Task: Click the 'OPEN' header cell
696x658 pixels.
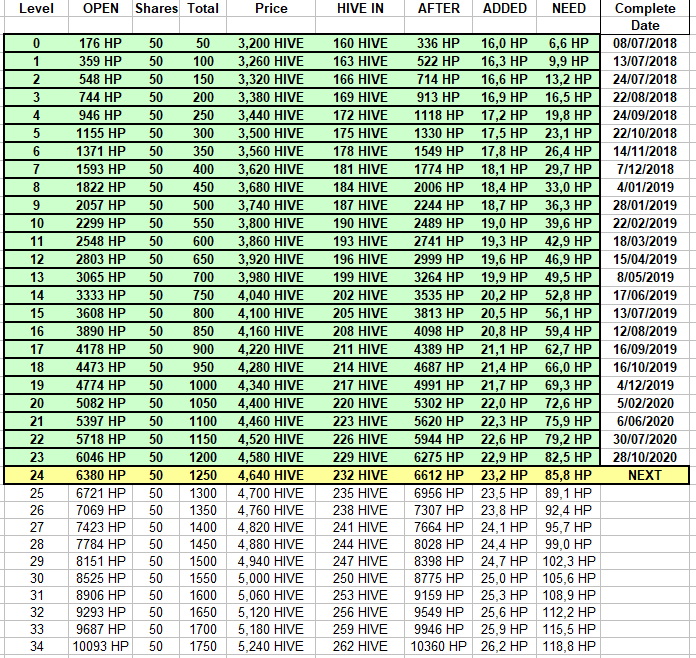Action: coord(101,8)
